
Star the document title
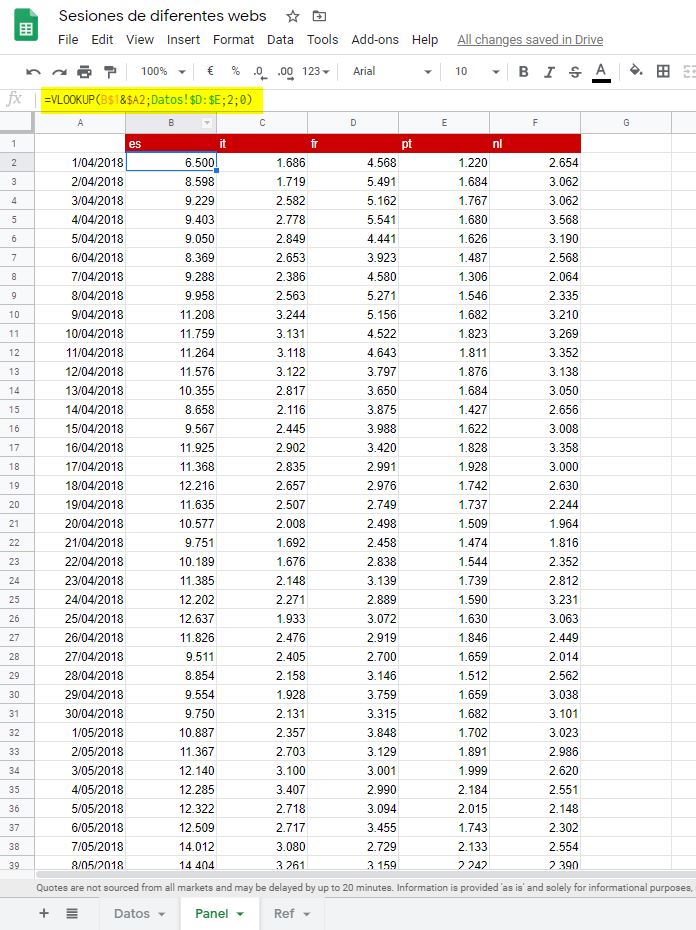click(x=293, y=16)
